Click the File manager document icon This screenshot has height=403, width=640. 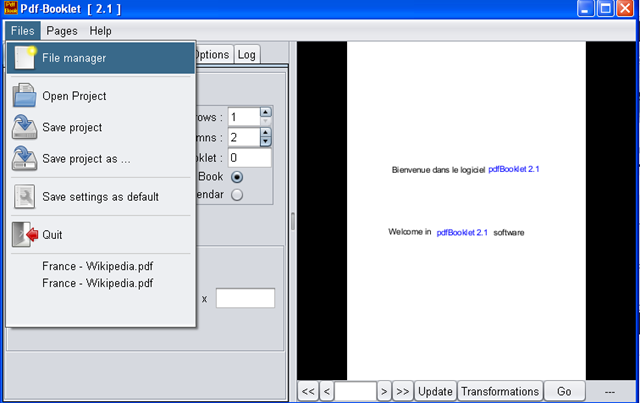[24, 58]
